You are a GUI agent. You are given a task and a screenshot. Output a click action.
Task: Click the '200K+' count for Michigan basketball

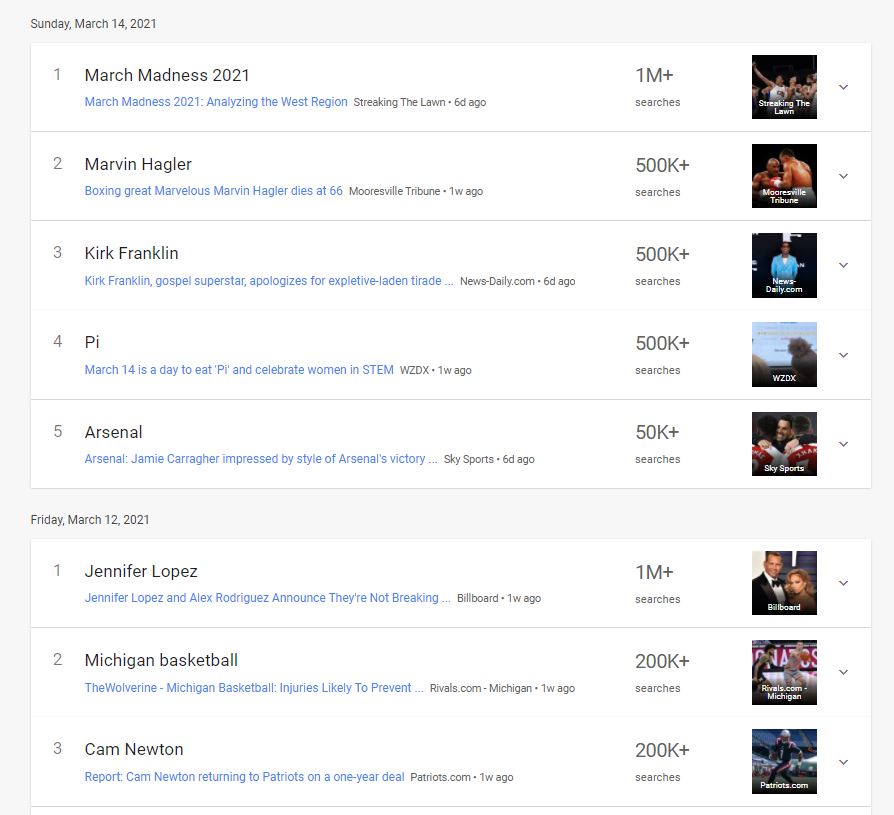click(663, 662)
